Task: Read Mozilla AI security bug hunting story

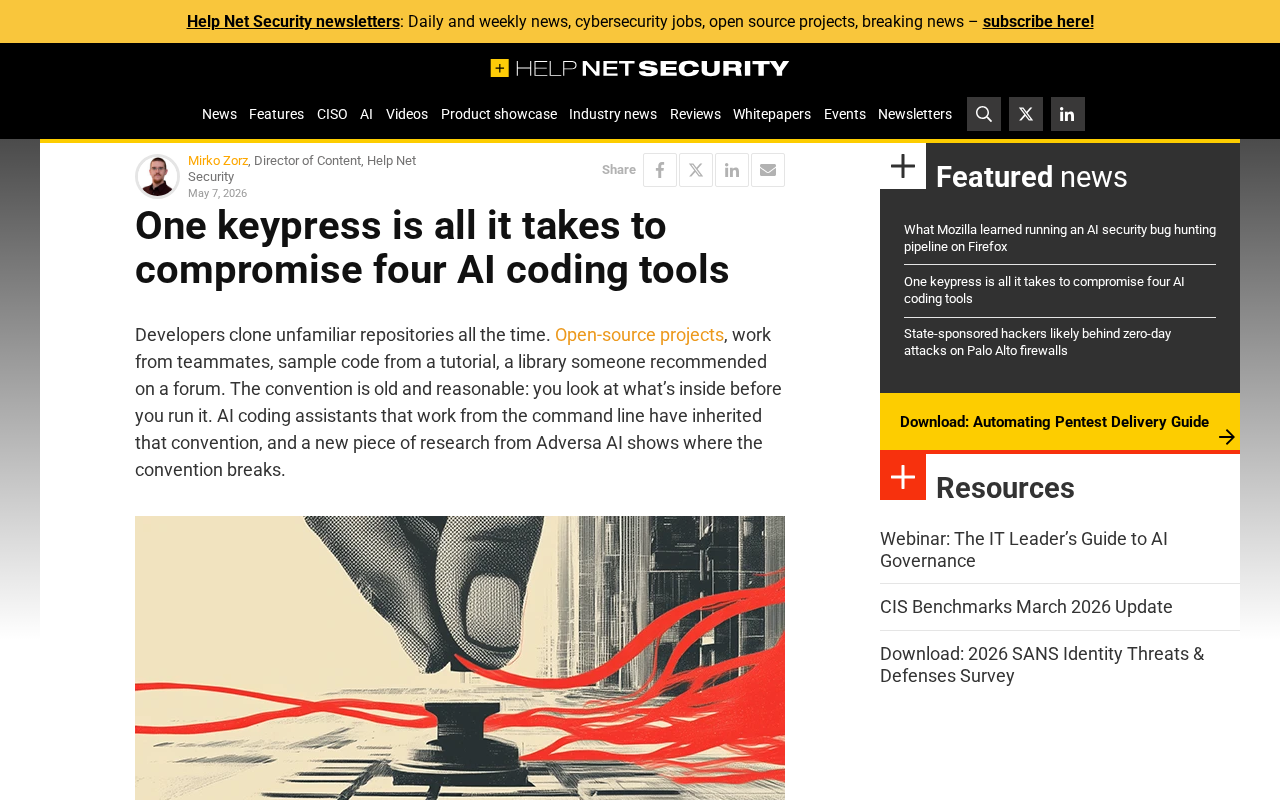Action: [x=1060, y=238]
